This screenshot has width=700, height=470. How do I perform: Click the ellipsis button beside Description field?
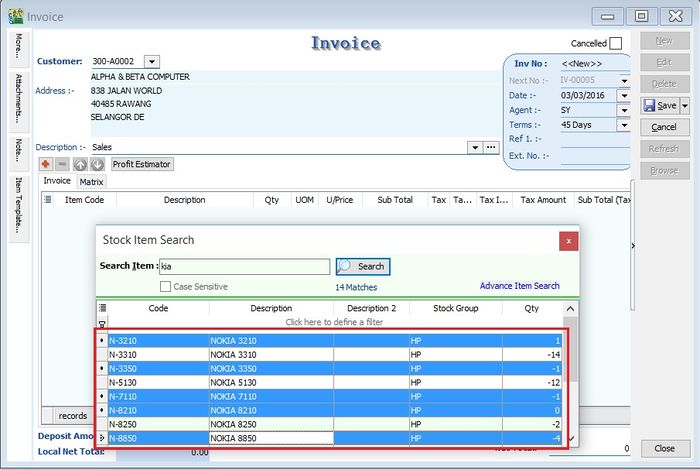[x=490, y=147]
